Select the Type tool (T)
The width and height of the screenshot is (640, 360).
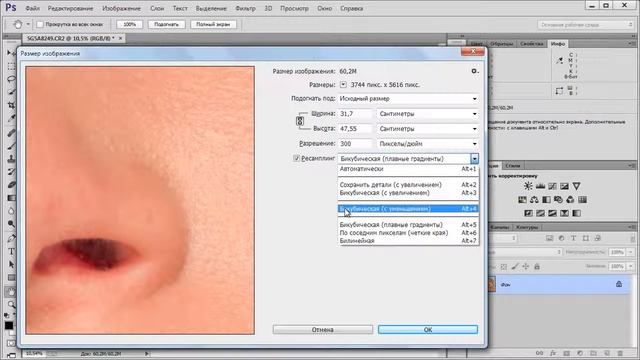[11, 251]
